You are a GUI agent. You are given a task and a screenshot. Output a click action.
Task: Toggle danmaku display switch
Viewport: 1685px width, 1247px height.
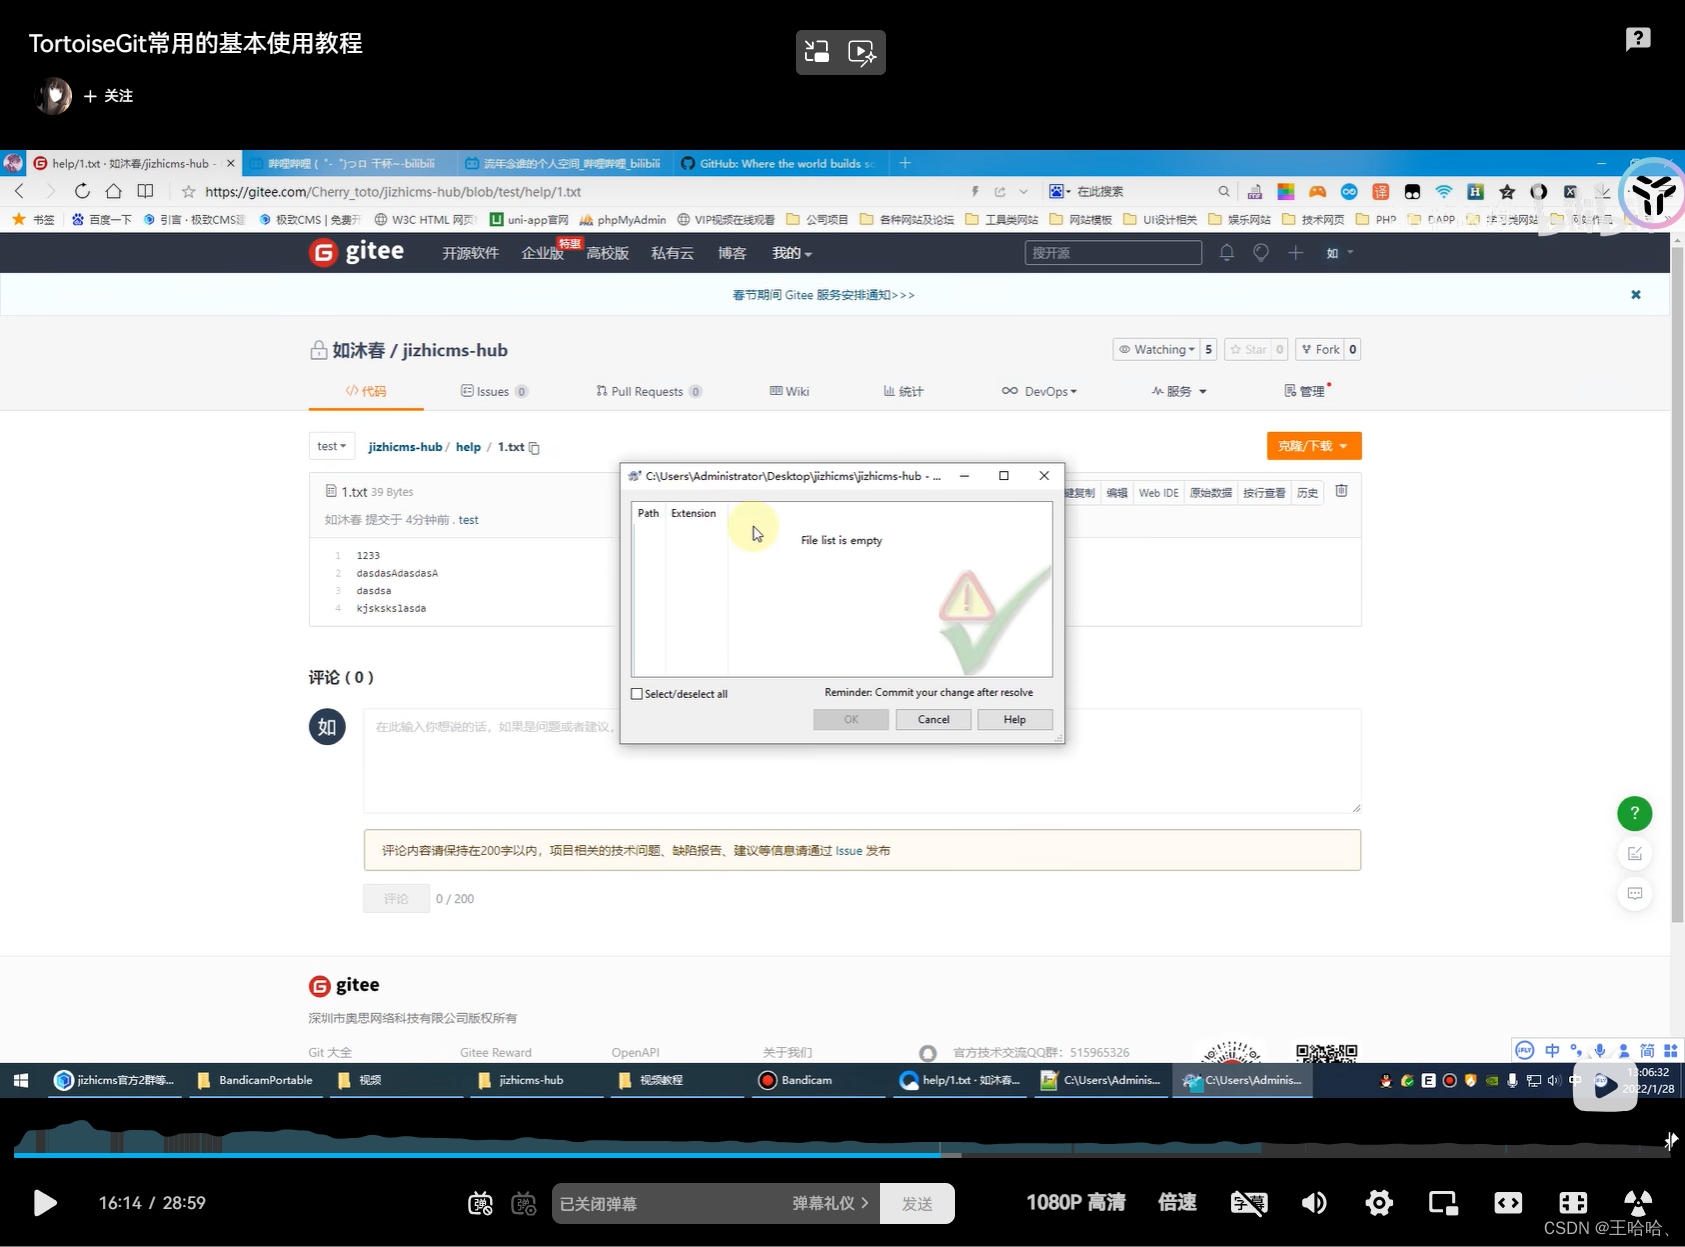click(480, 1203)
